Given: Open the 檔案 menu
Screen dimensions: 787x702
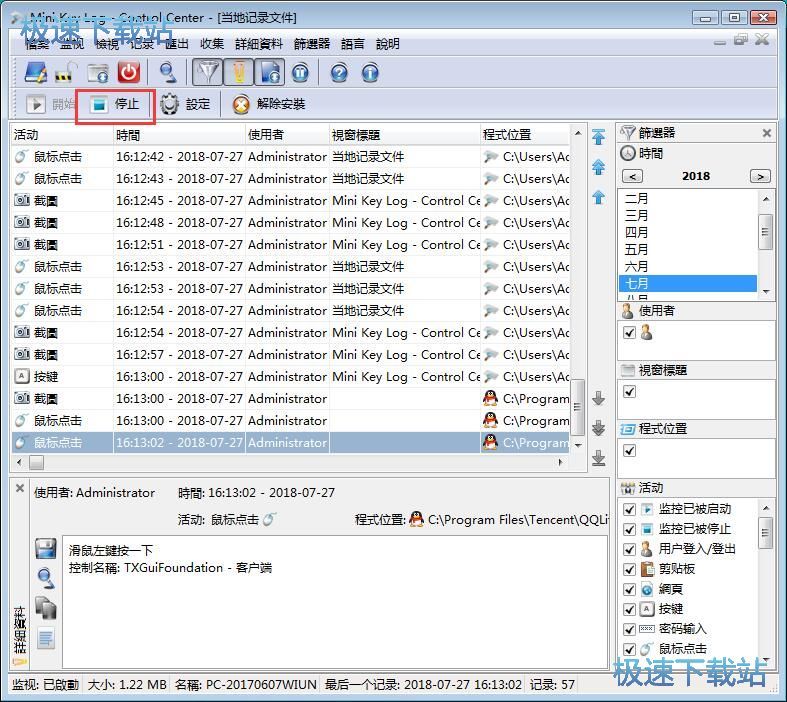Looking at the screenshot, I should point(37,44).
